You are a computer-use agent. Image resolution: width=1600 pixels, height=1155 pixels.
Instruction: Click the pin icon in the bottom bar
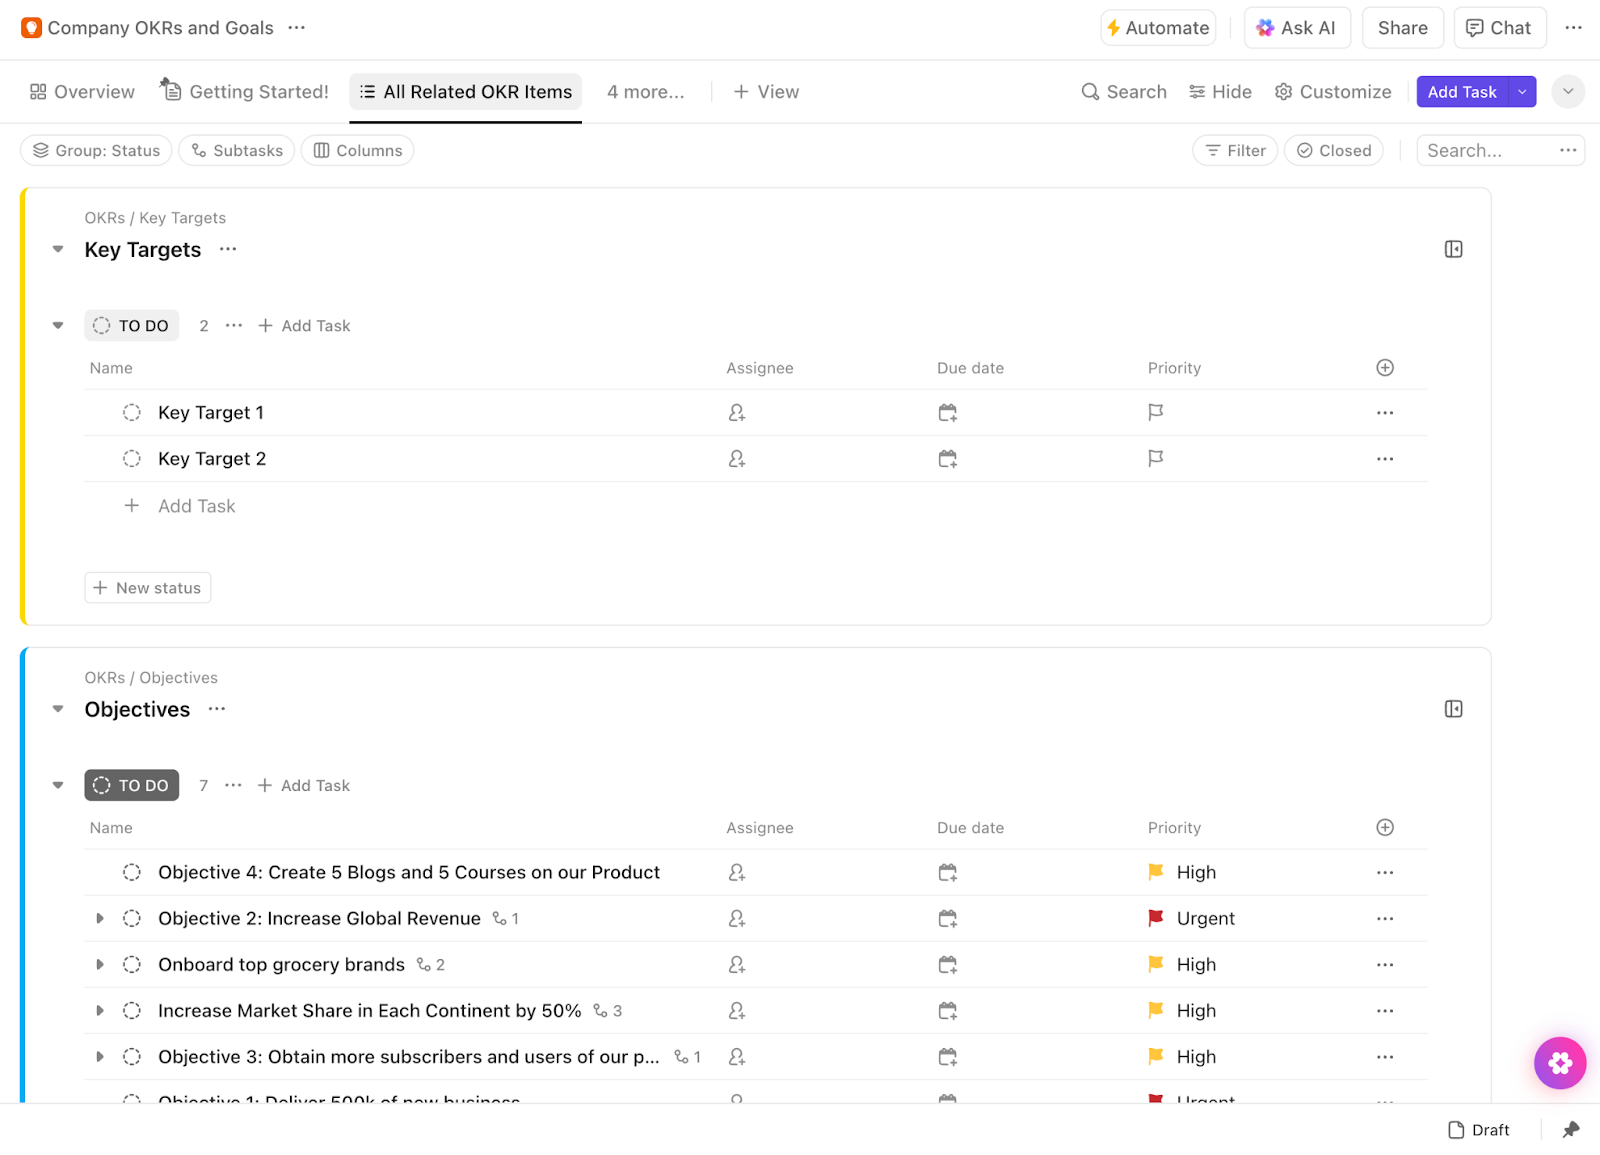pyautogui.click(x=1571, y=1130)
